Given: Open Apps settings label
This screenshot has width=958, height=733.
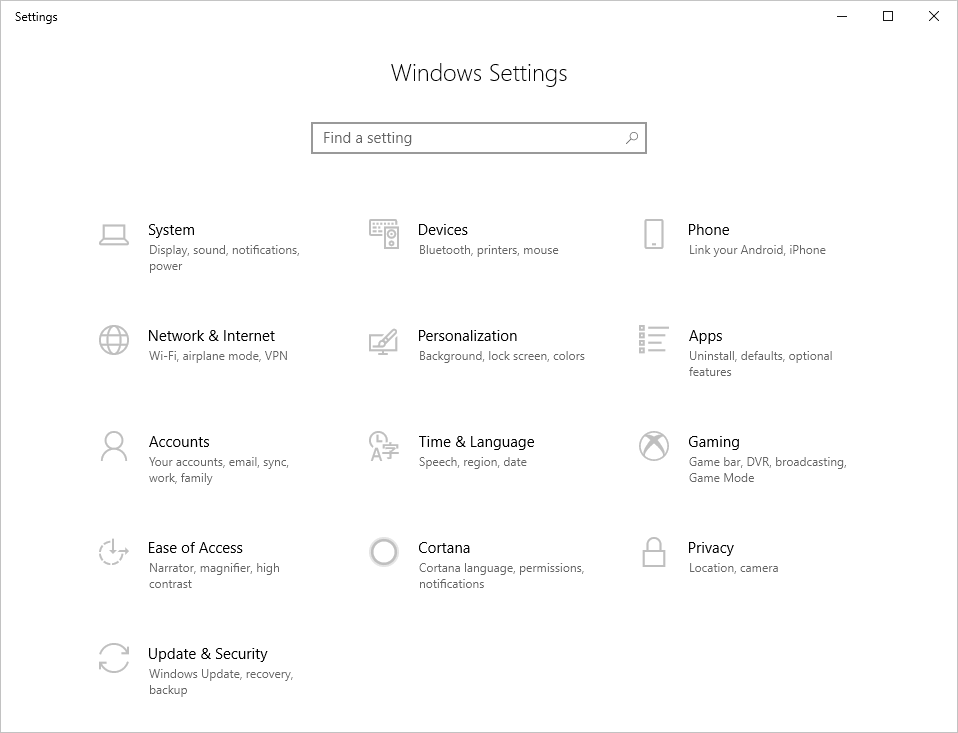Looking at the screenshot, I should [706, 336].
